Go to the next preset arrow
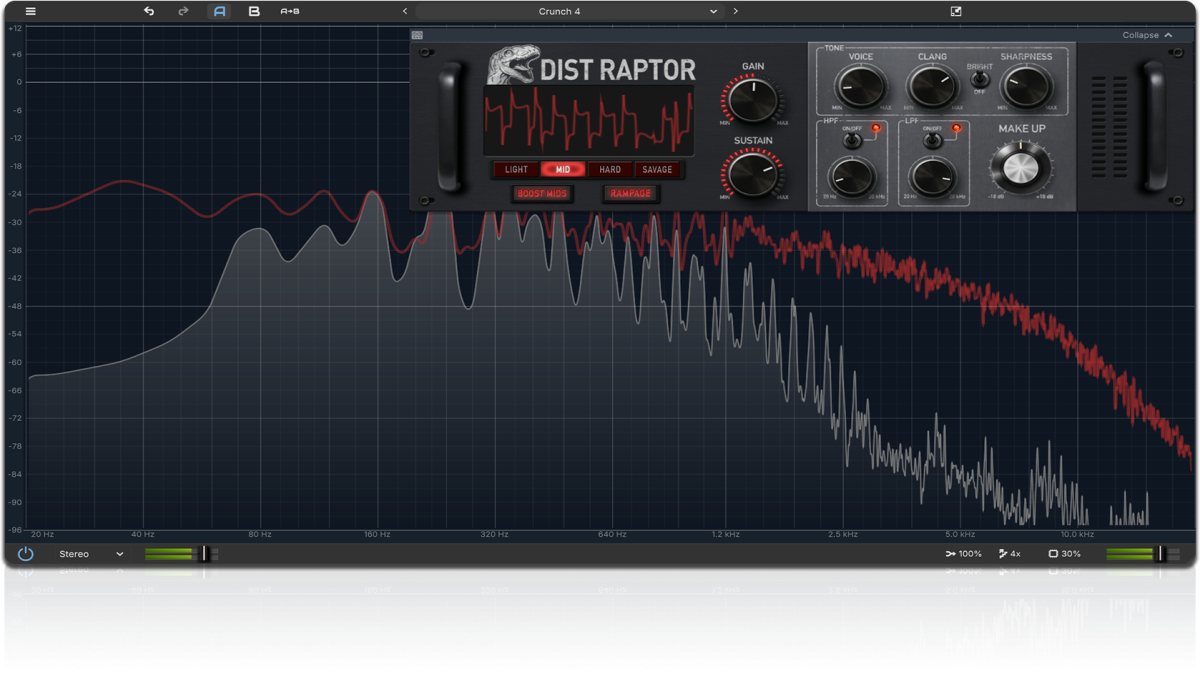The image size is (1200, 674). click(736, 11)
